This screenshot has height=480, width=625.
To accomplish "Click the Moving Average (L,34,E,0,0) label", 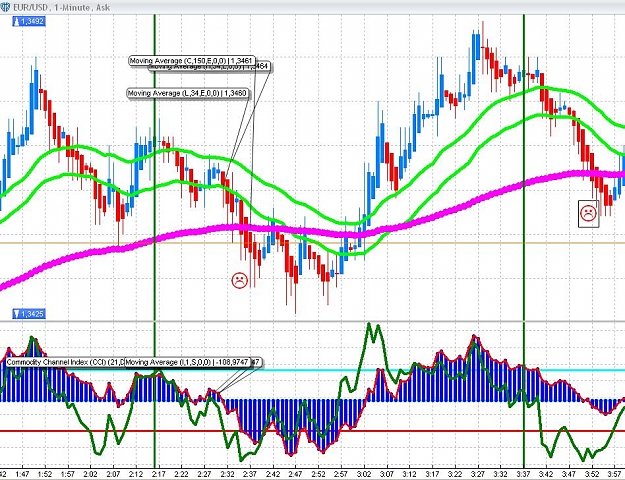I will click(x=188, y=93).
